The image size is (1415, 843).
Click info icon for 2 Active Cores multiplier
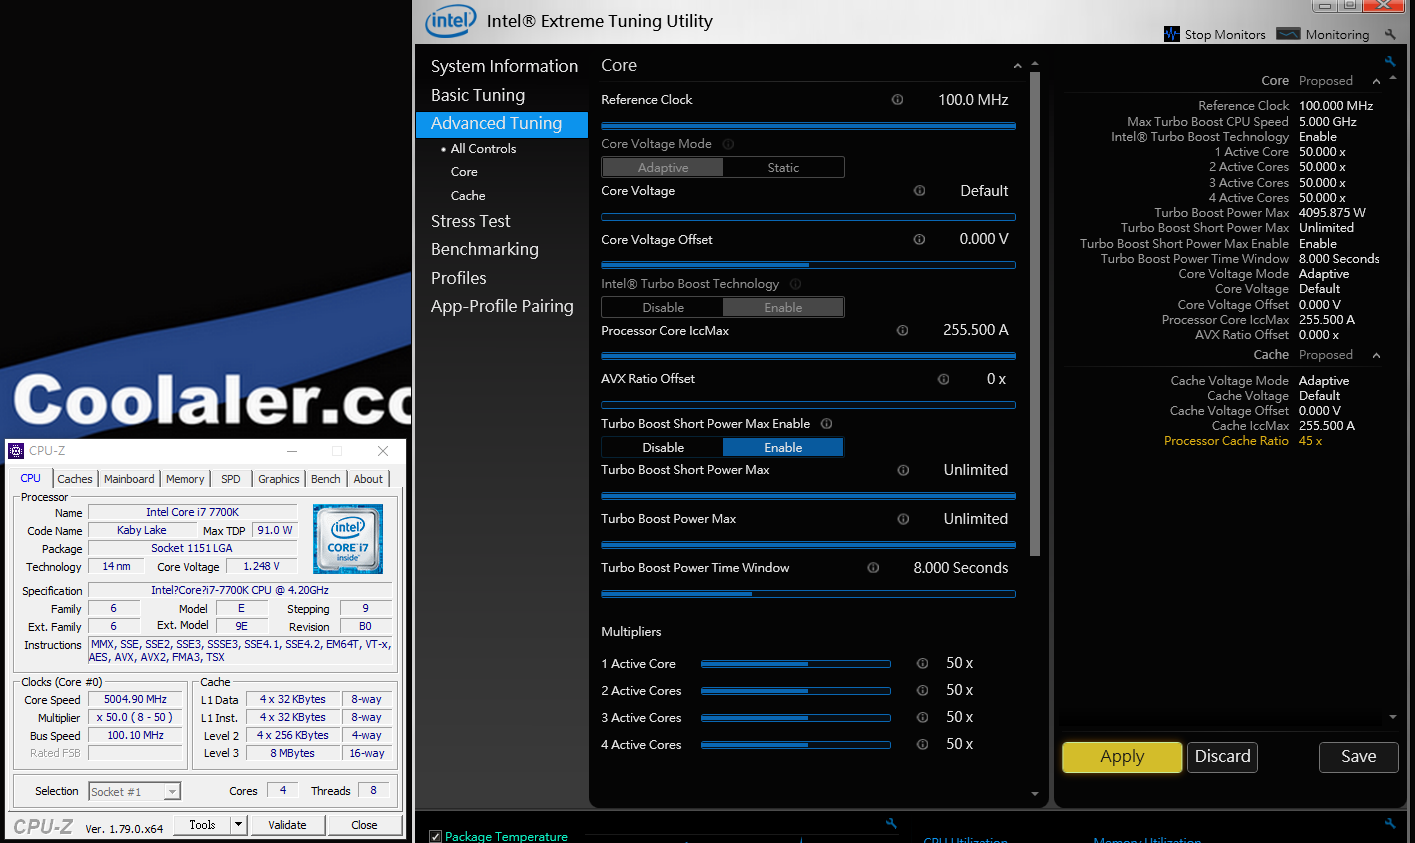(922, 691)
